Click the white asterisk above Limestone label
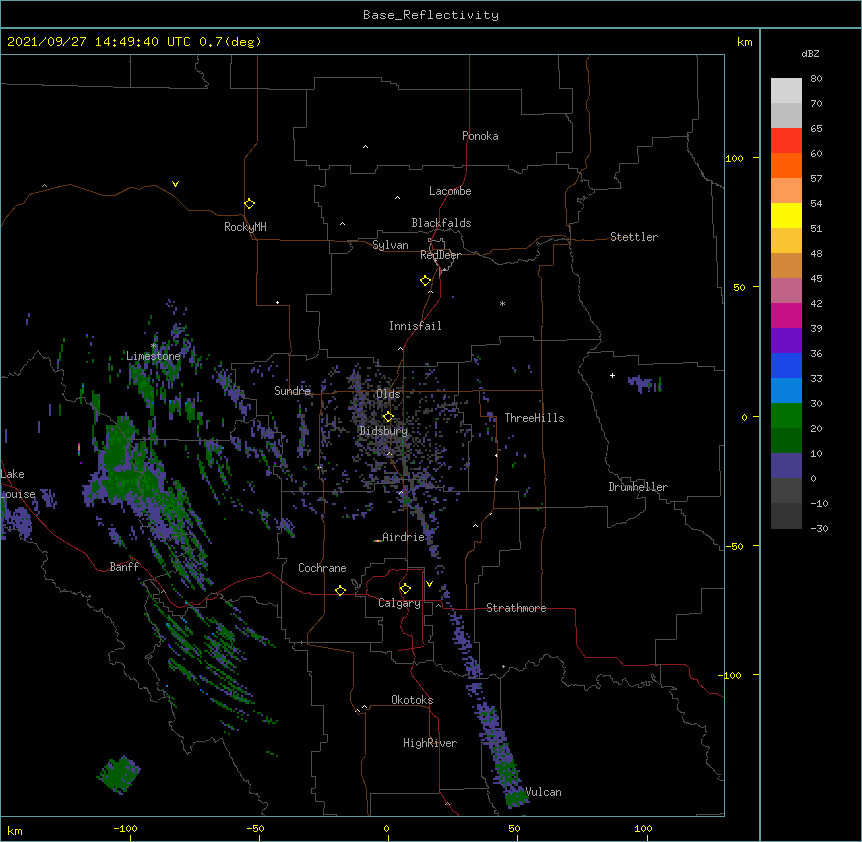Screen dimensions: 862x842 (x=154, y=346)
